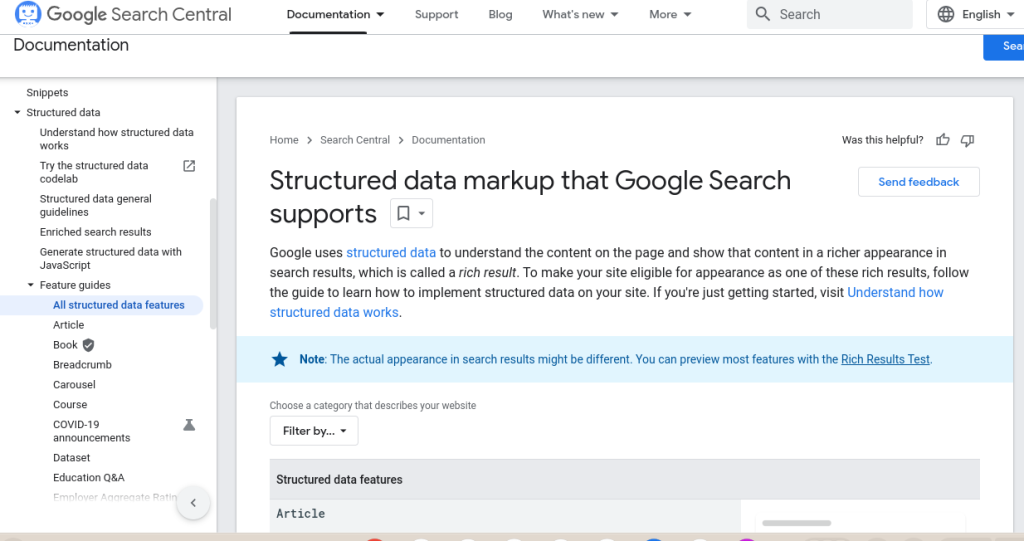Open the Support menu item

point(436,14)
